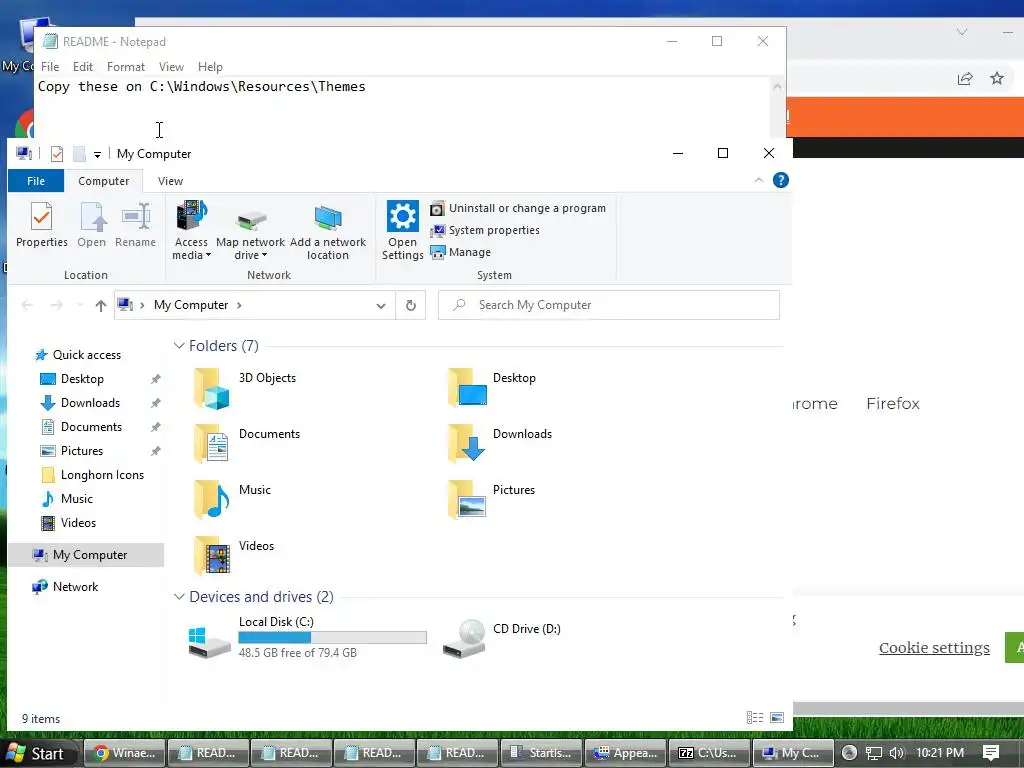Select CD Drive (D:) icon
This screenshot has height=768, width=1024.
pos(464,639)
